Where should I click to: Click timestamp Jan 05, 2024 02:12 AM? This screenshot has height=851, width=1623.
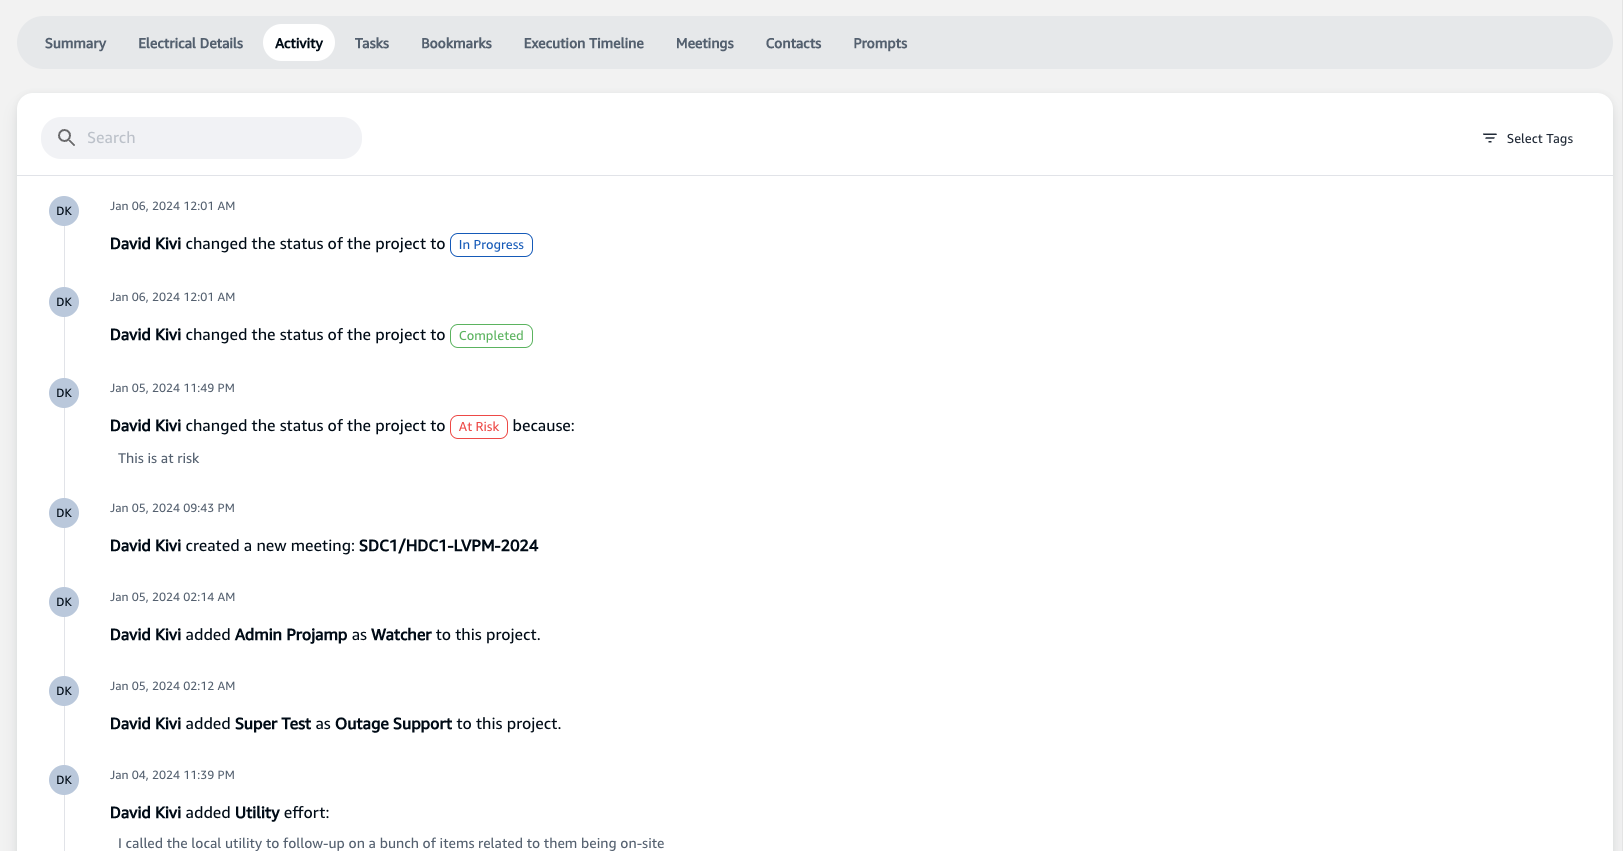(x=172, y=686)
